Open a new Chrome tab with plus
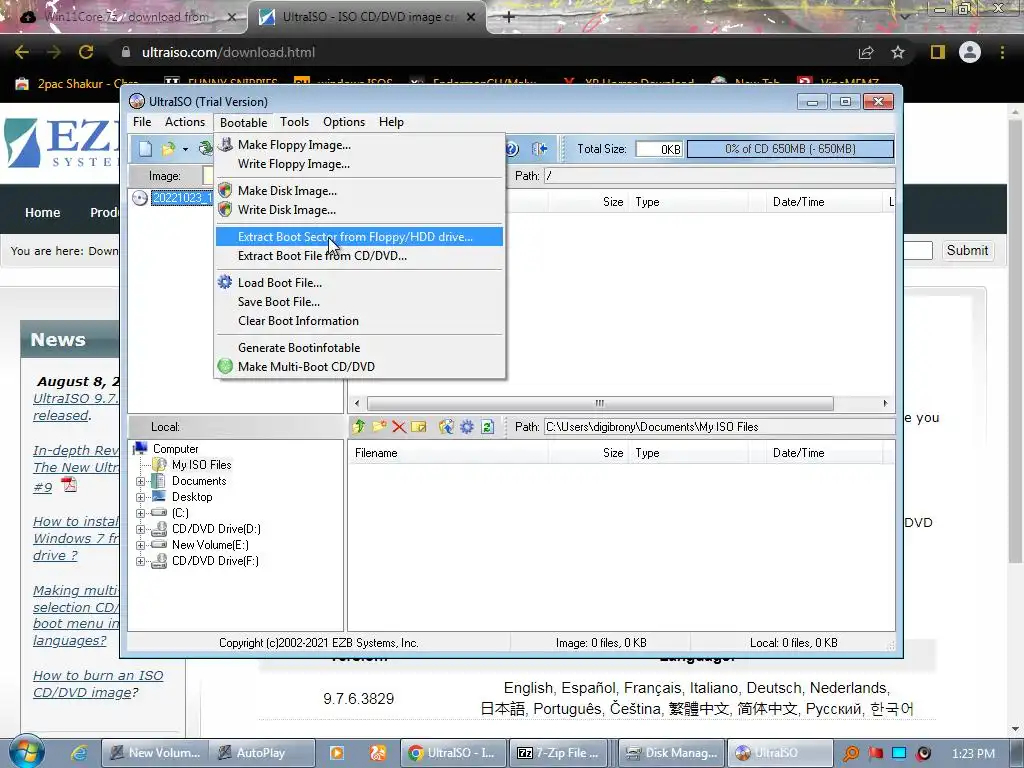Viewport: 1024px width, 768px height. [509, 17]
